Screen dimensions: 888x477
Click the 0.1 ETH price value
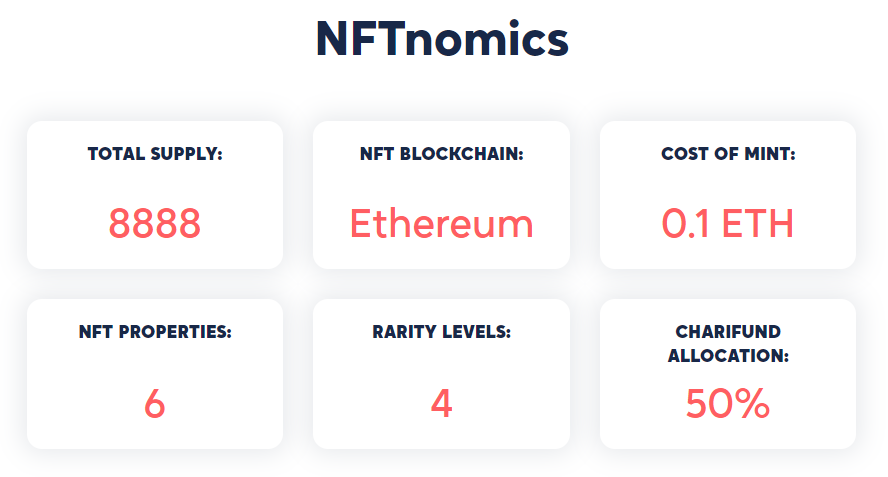(728, 223)
